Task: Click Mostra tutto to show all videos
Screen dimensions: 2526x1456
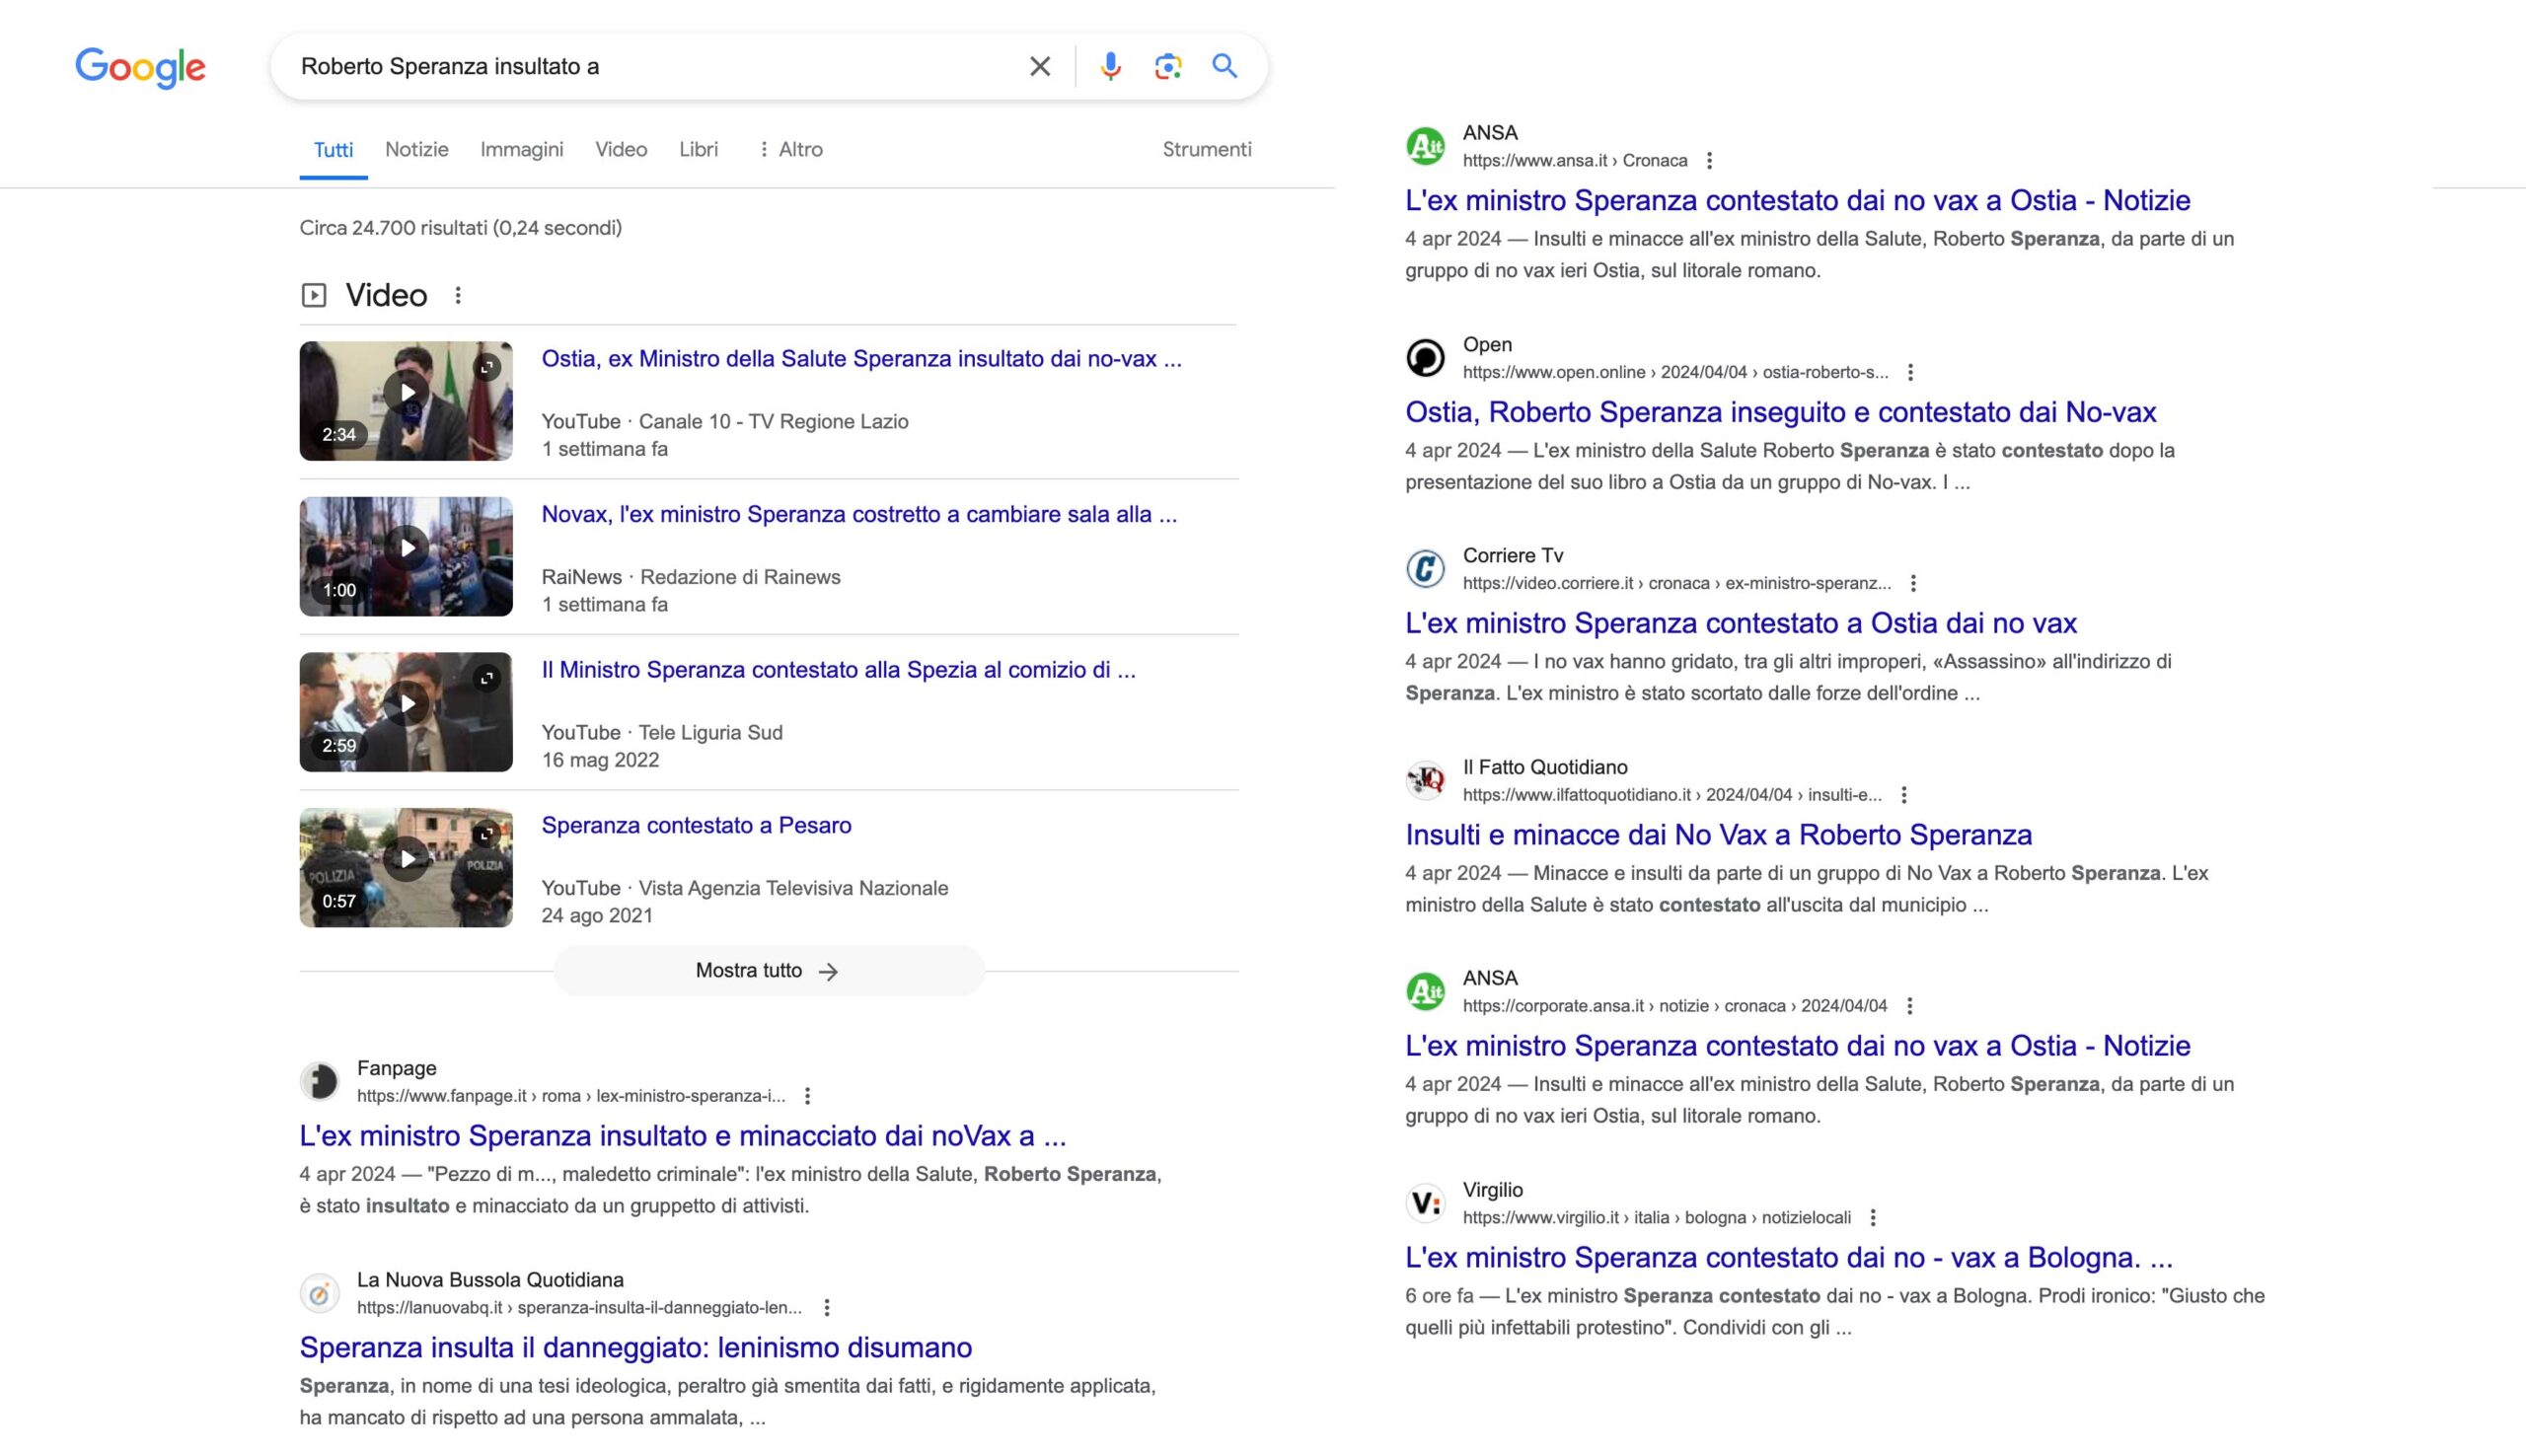Action: coord(768,971)
